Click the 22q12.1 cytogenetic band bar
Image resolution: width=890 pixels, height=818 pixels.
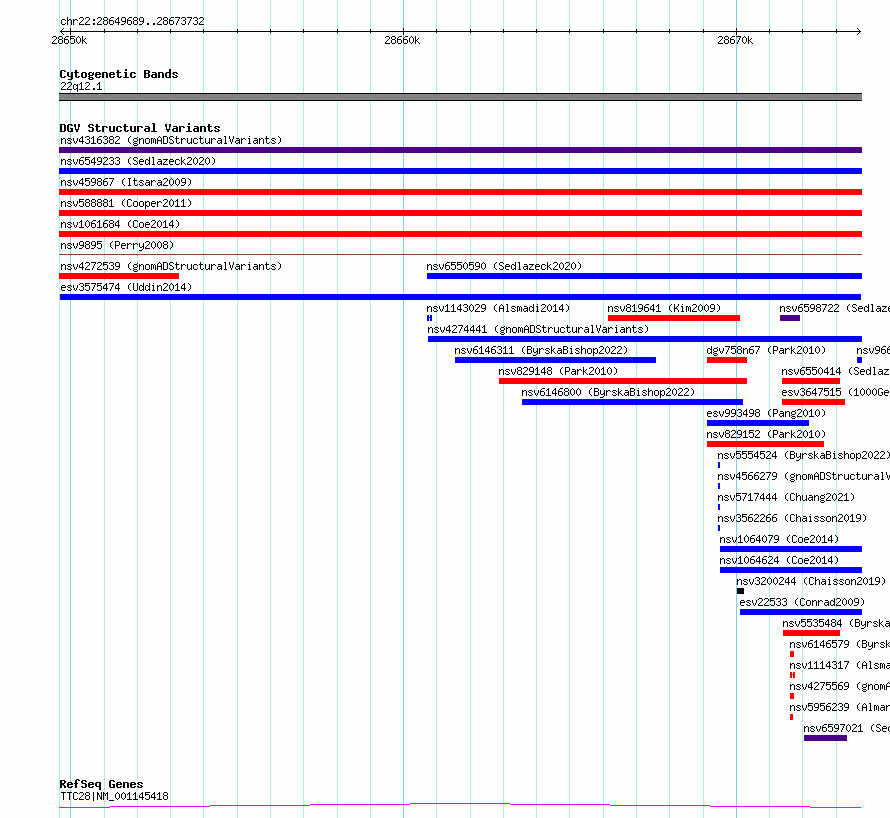click(460, 97)
